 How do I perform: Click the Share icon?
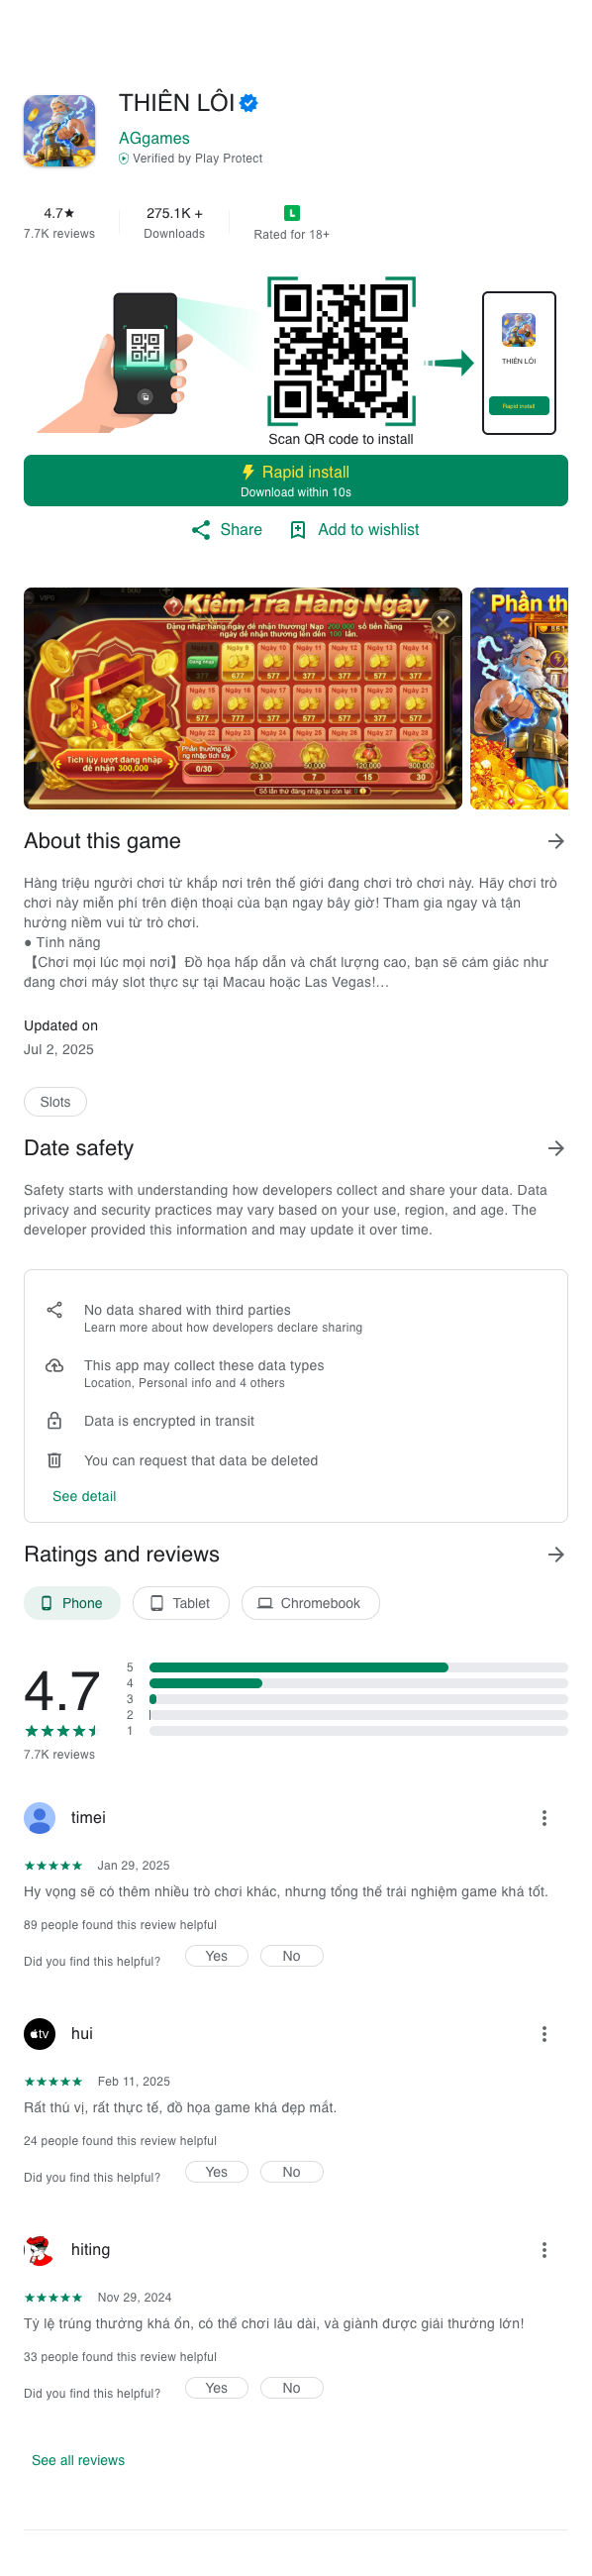pyautogui.click(x=201, y=530)
